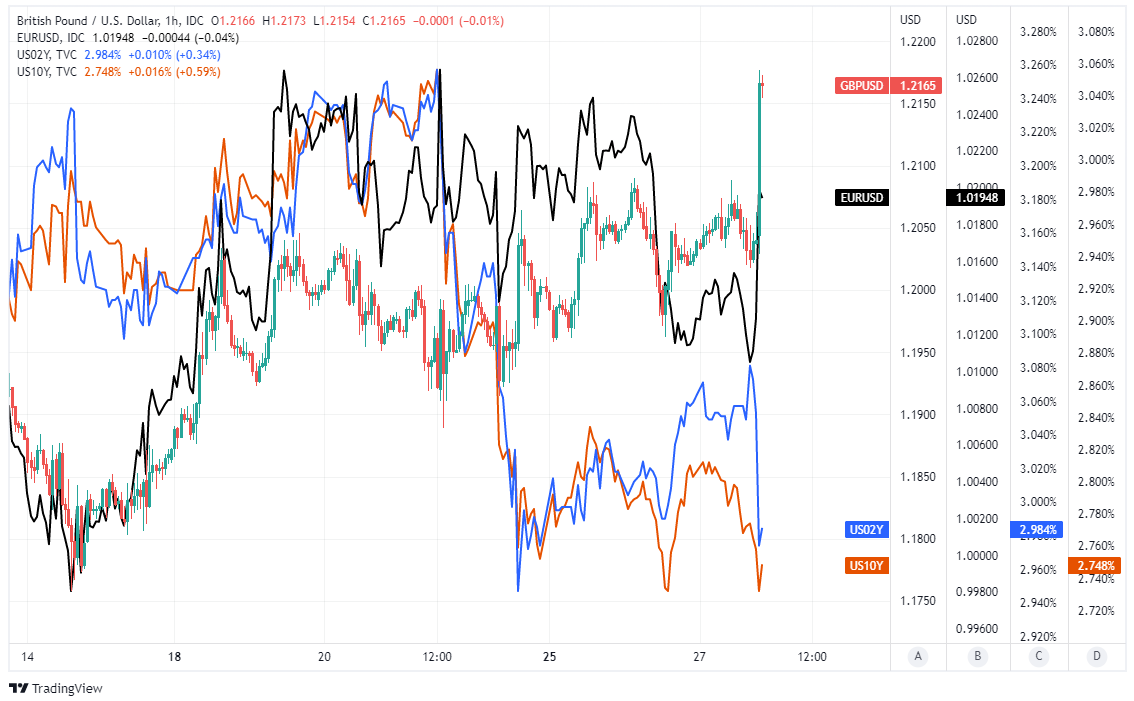1134x701 pixels.
Task: Click the 2.748% US10Y value tag
Action: 1098,566
